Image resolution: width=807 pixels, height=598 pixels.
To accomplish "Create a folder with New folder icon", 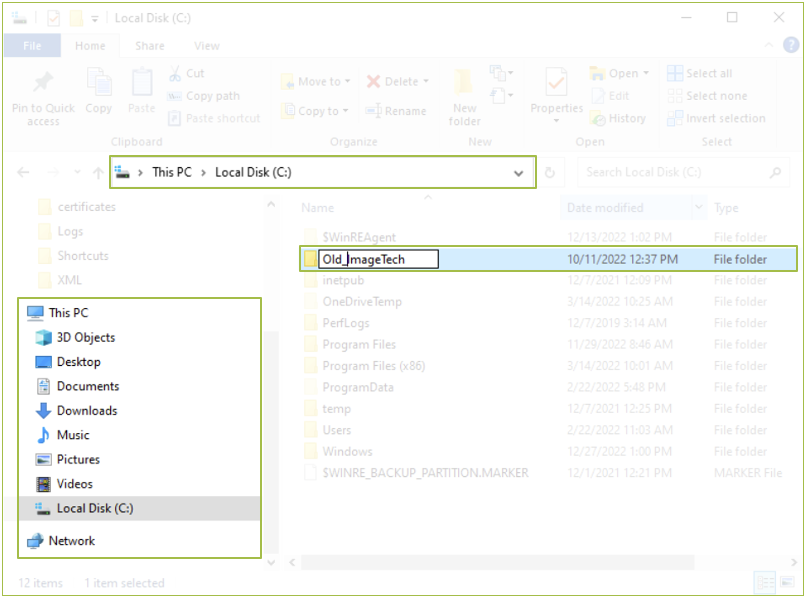I will pos(464,84).
